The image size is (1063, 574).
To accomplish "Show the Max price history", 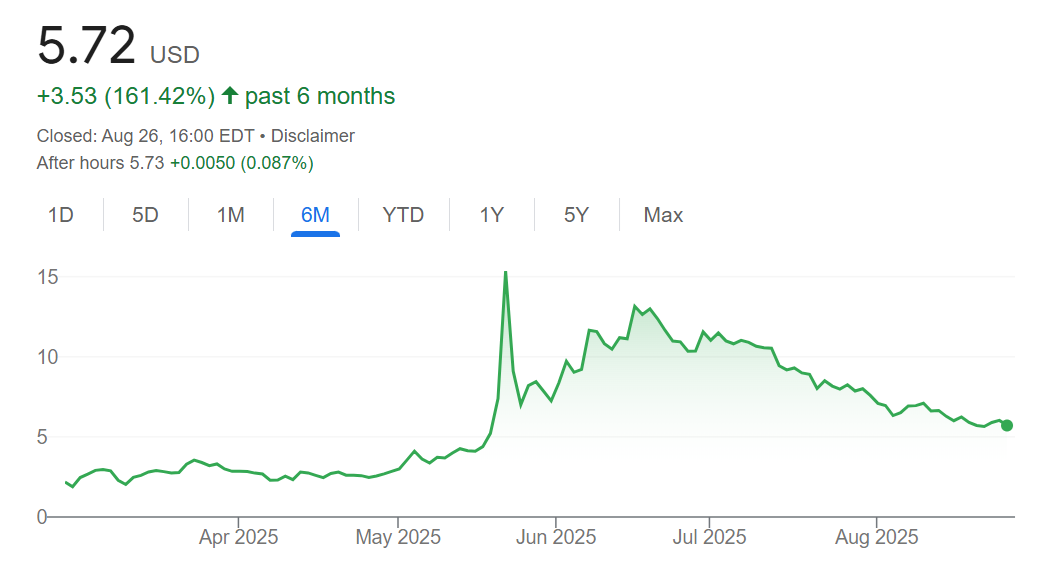I will pyautogui.click(x=663, y=215).
